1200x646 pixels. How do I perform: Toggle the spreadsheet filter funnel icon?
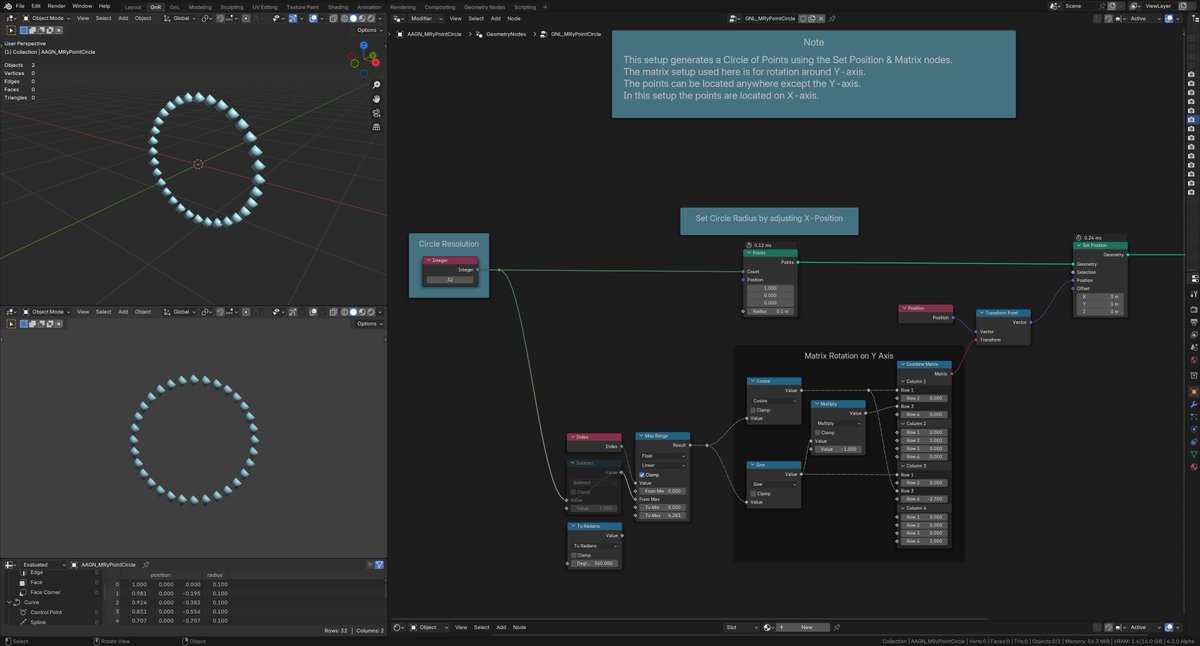(379, 565)
